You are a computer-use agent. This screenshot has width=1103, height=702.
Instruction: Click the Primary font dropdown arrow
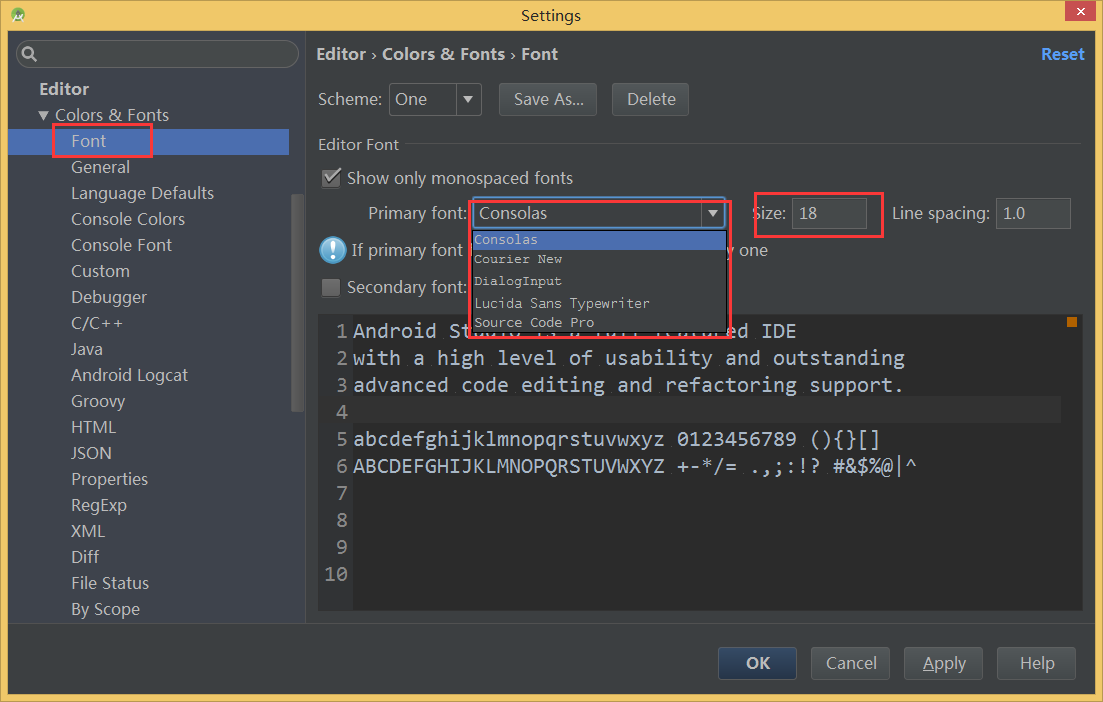click(713, 213)
